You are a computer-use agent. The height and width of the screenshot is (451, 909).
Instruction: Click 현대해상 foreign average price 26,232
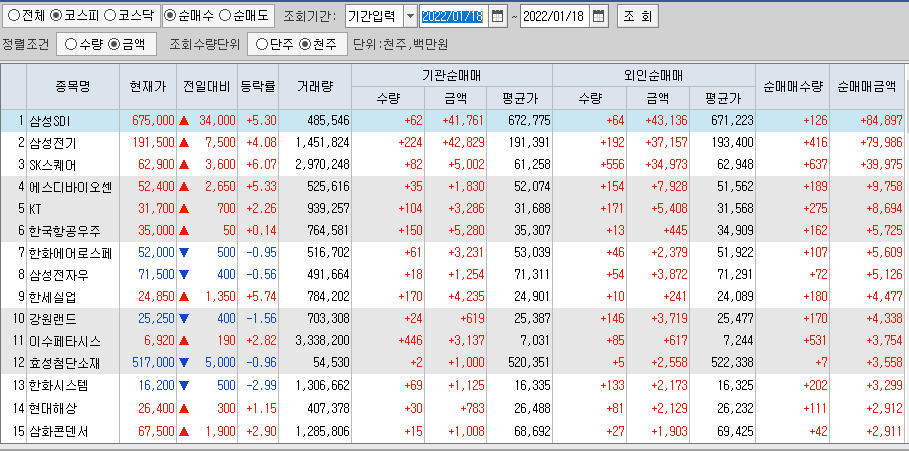coord(735,408)
